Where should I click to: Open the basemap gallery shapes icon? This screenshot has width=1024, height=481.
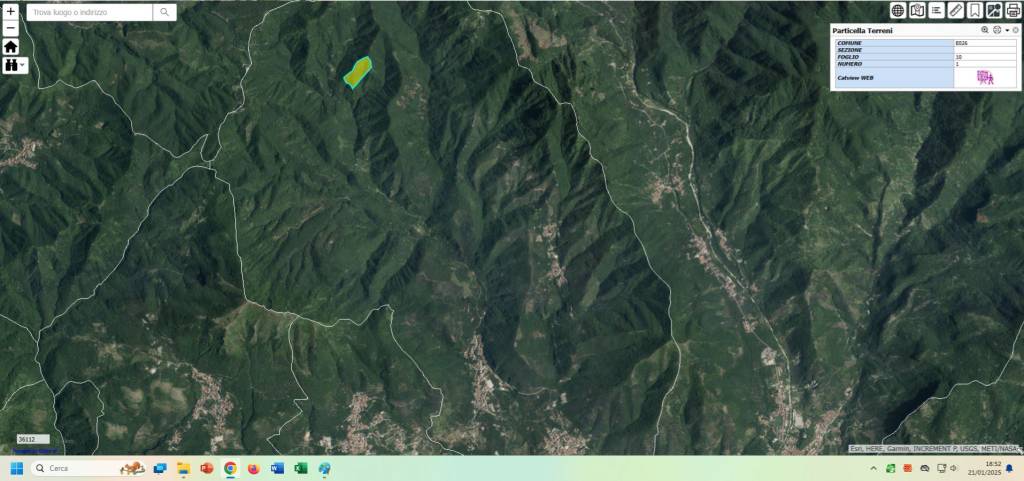point(994,10)
